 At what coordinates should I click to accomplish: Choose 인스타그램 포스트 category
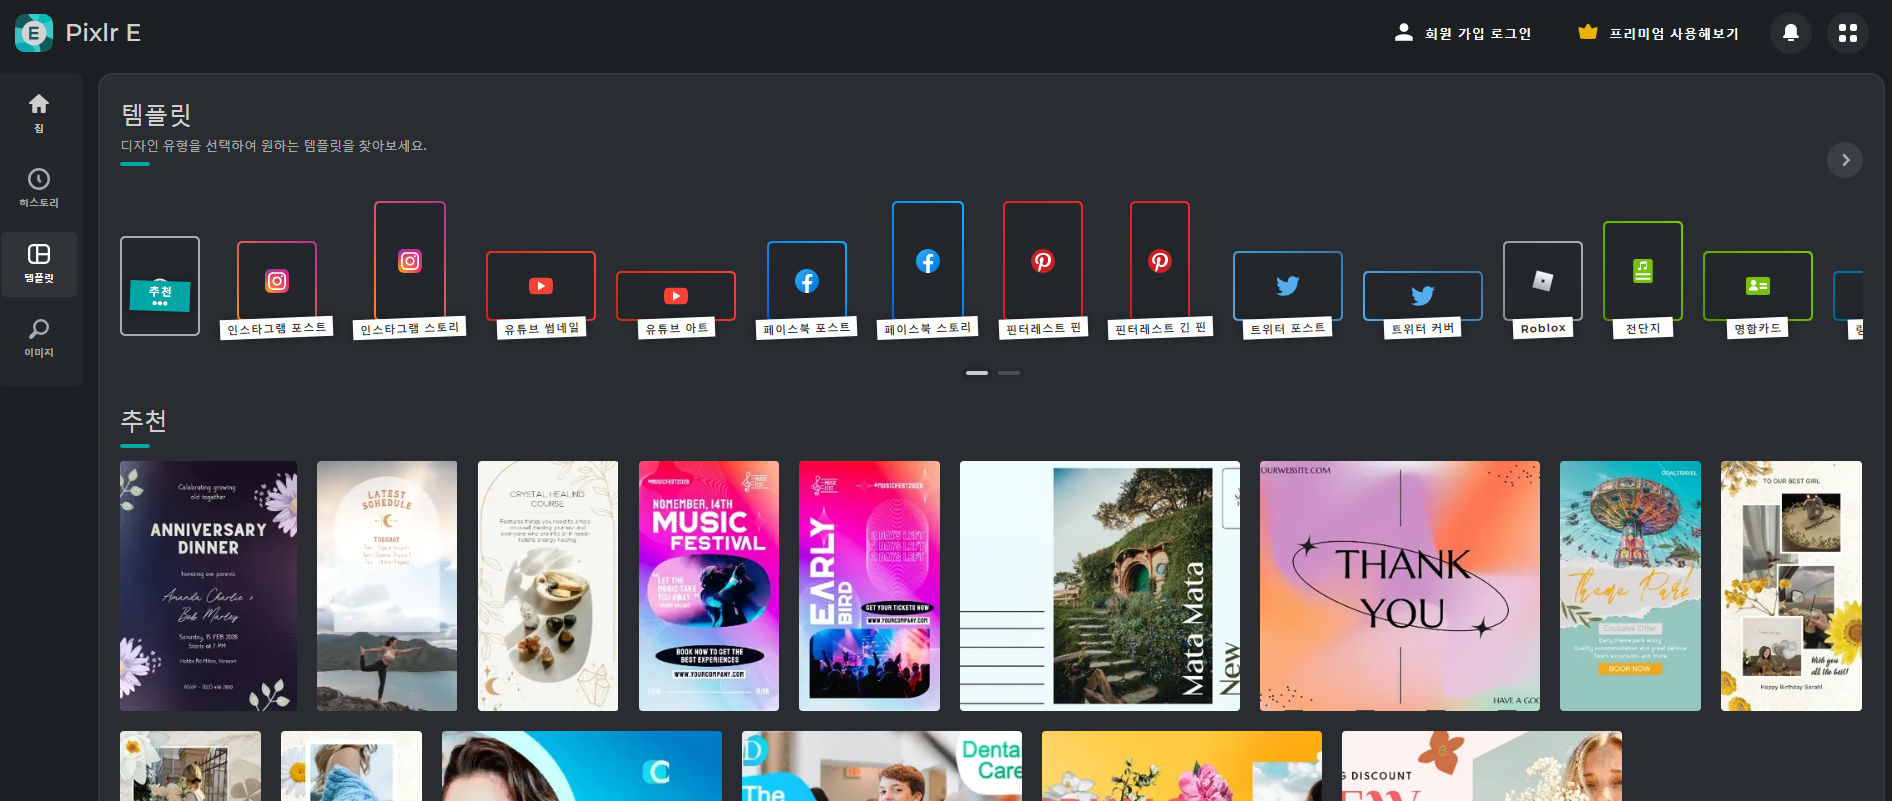click(x=277, y=291)
